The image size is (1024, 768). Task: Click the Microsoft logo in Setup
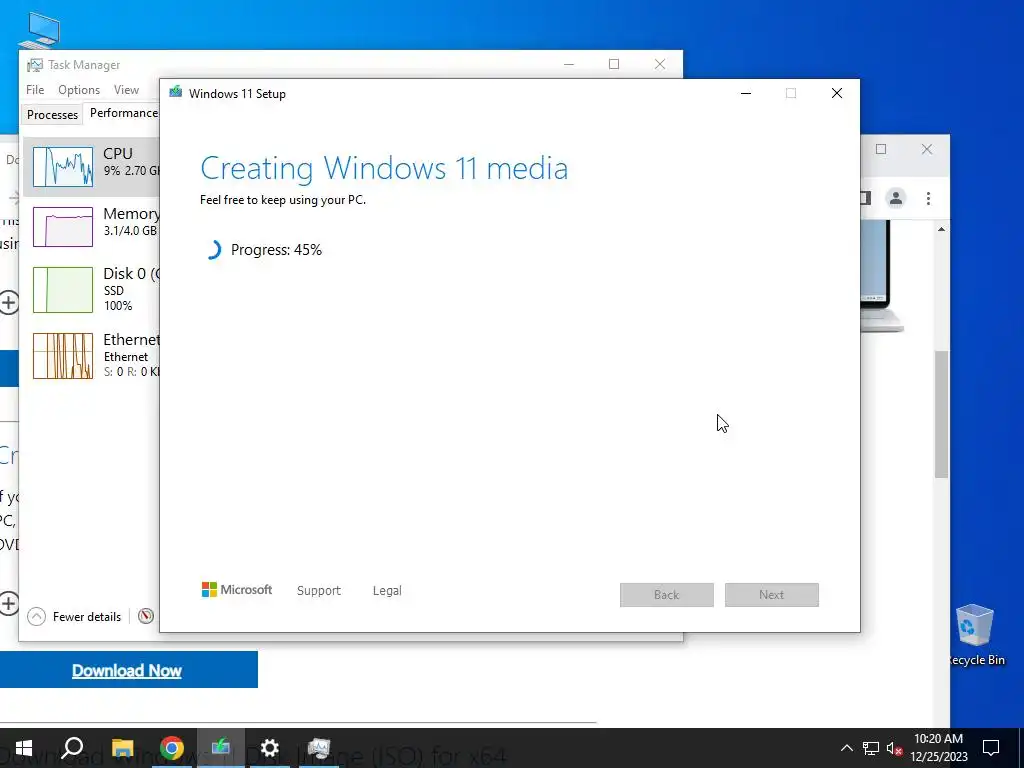pos(237,590)
